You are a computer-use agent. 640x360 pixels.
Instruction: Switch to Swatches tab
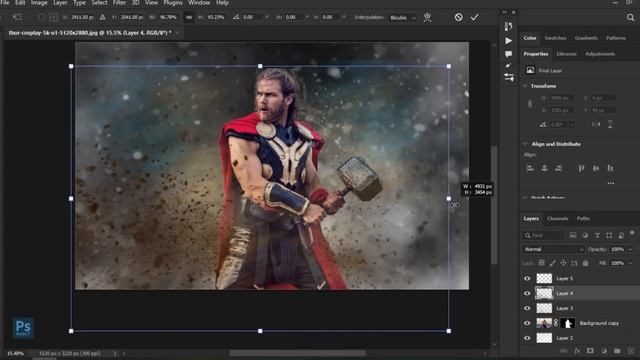click(556, 38)
